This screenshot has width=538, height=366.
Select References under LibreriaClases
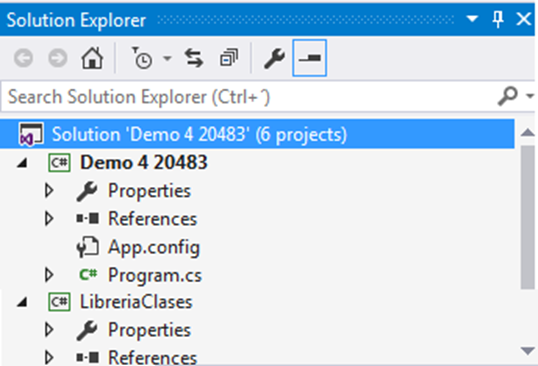[152, 357]
